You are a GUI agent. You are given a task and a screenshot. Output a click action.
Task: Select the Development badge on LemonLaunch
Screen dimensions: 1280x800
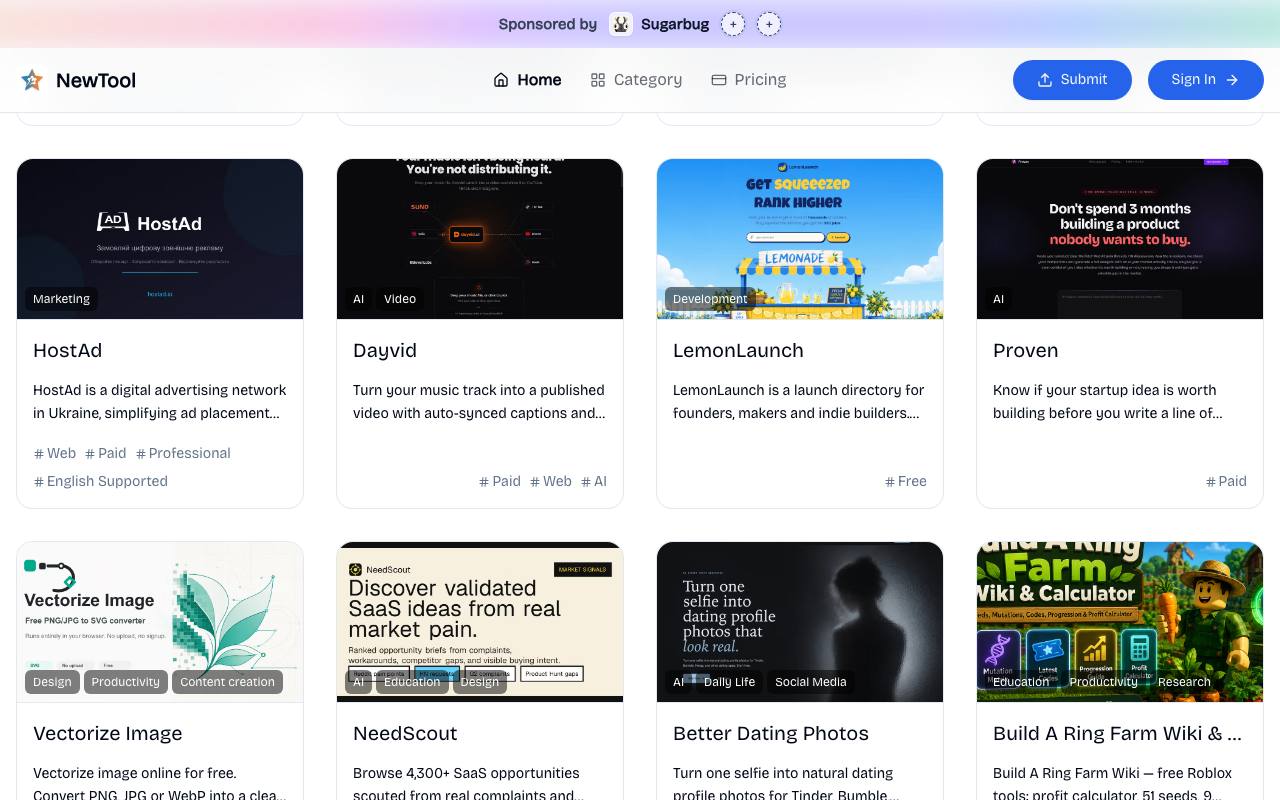tap(710, 299)
